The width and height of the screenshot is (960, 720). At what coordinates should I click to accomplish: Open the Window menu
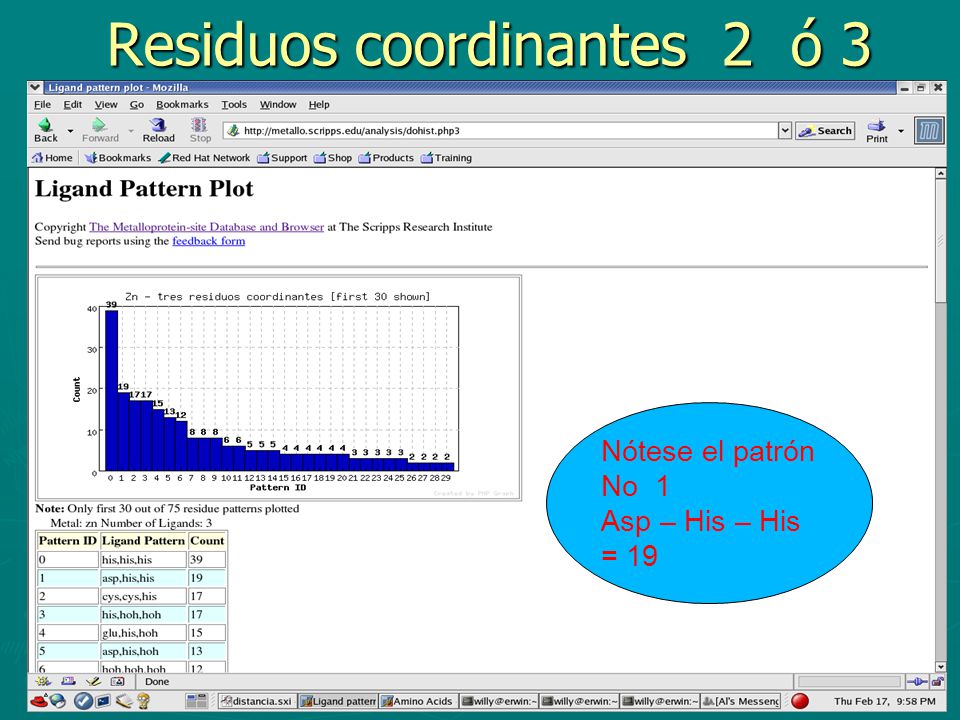click(278, 105)
